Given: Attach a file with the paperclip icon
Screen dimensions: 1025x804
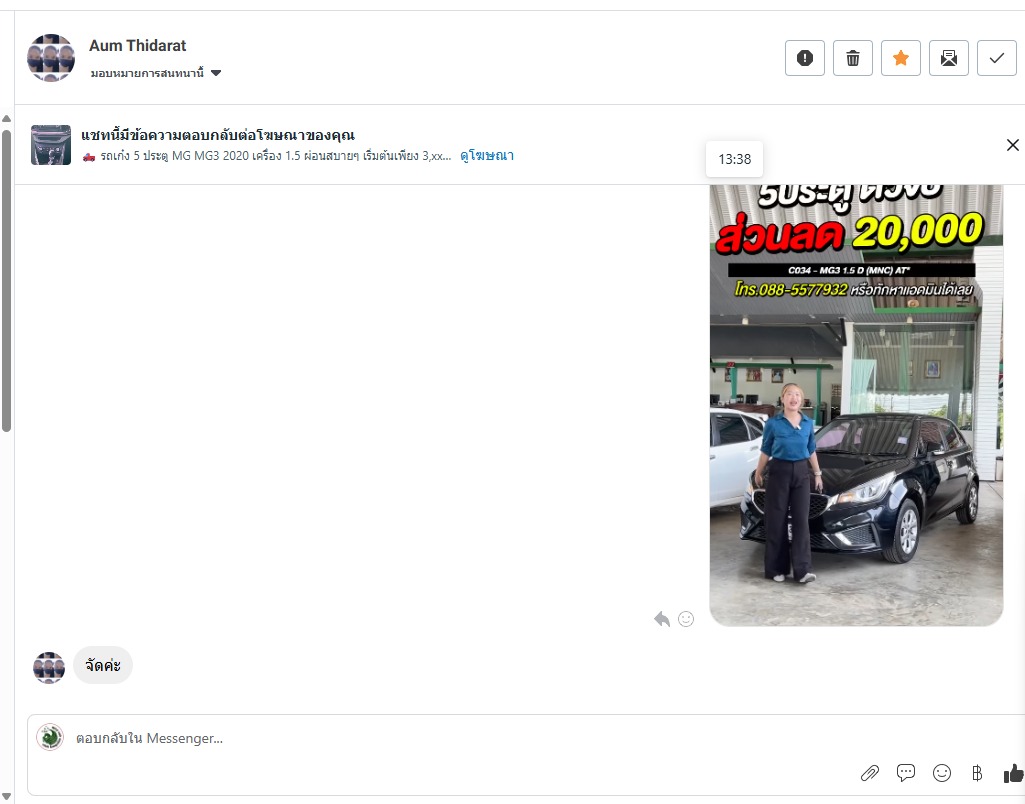Looking at the screenshot, I should (x=870, y=773).
